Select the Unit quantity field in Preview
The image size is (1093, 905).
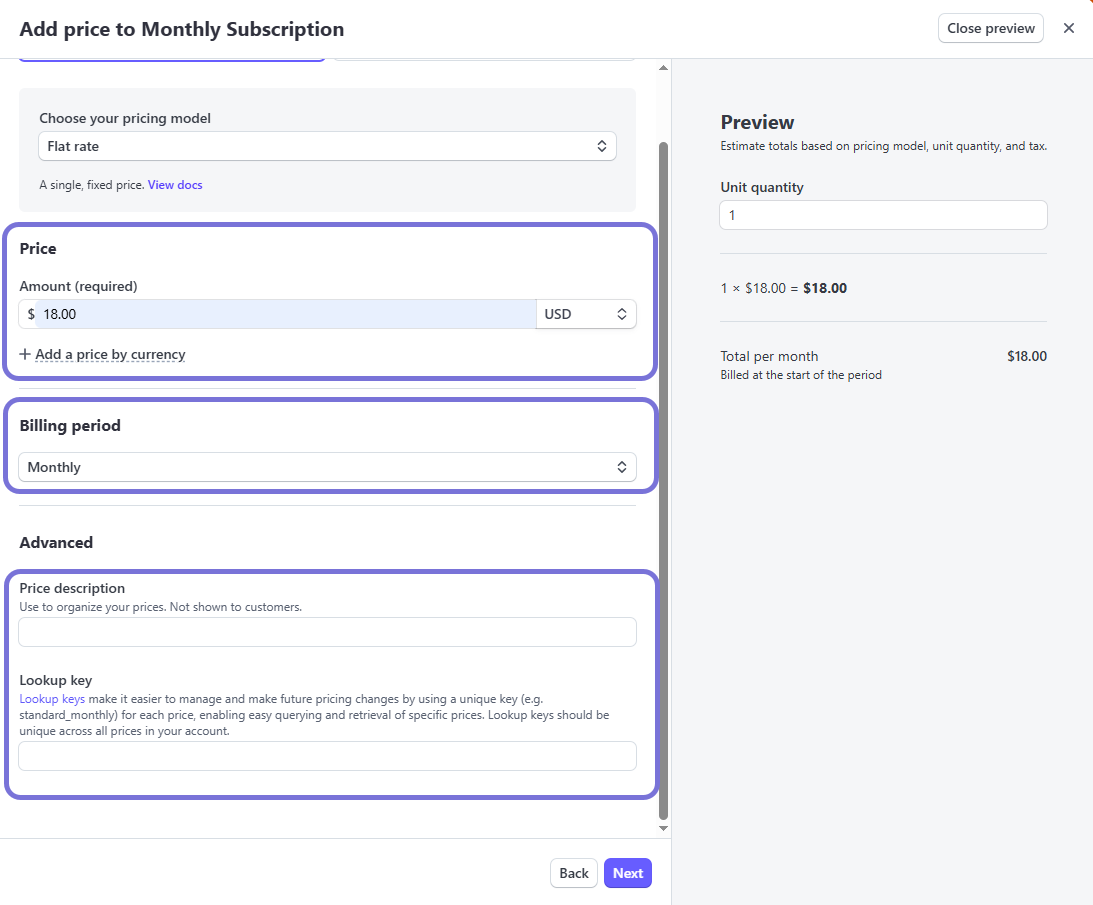point(883,215)
